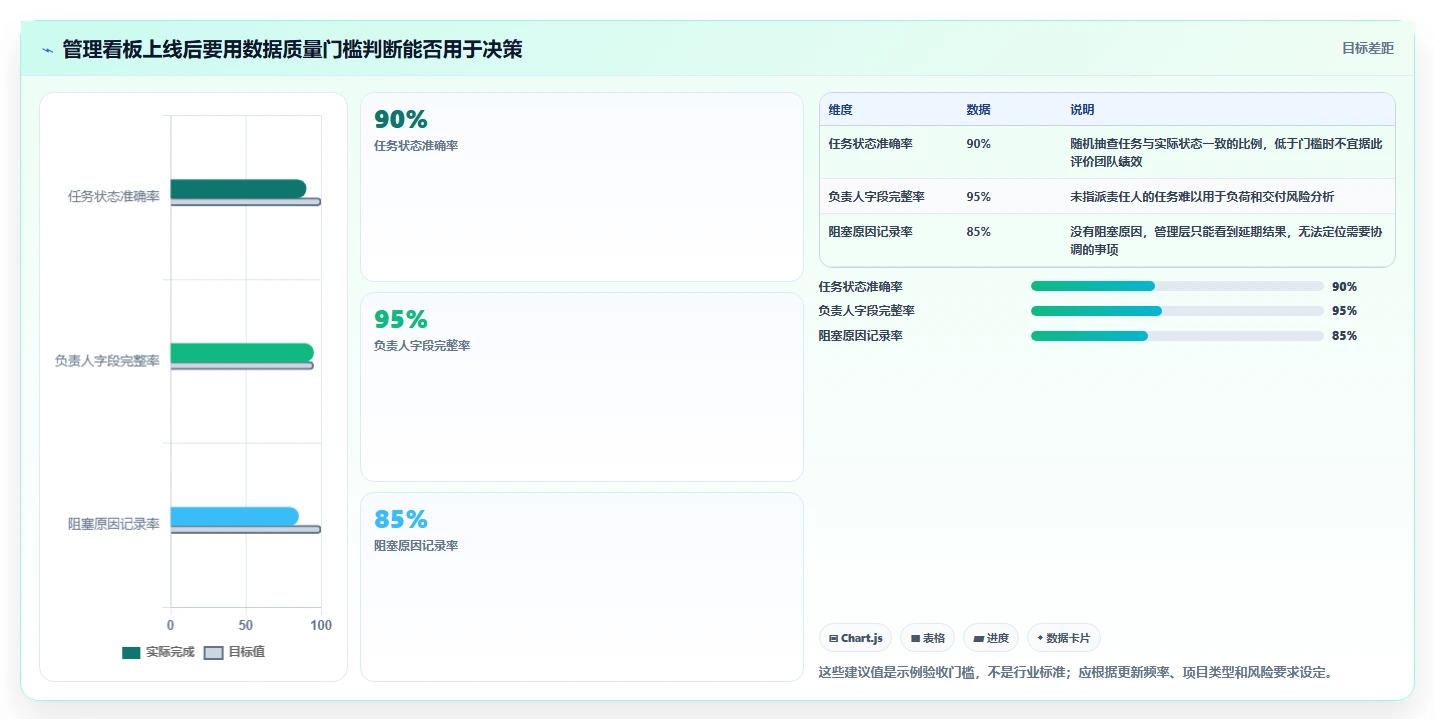Click the 85% label beside the progress bar
Viewport: 1435px width, 719px height.
click(1344, 336)
